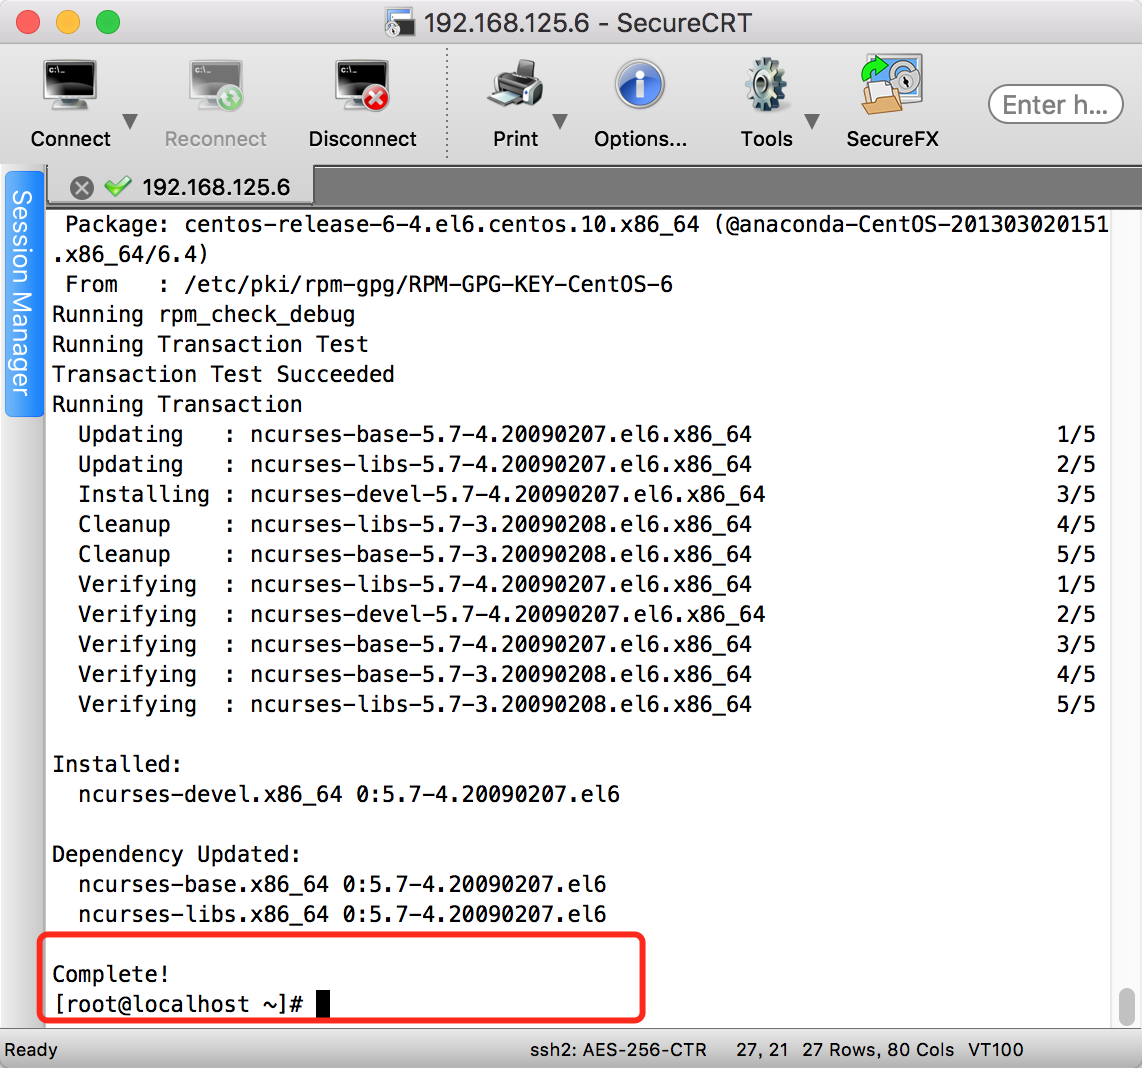Click 'Dependency Updated:' heading in terminal
The width and height of the screenshot is (1142, 1068).
pos(176,854)
